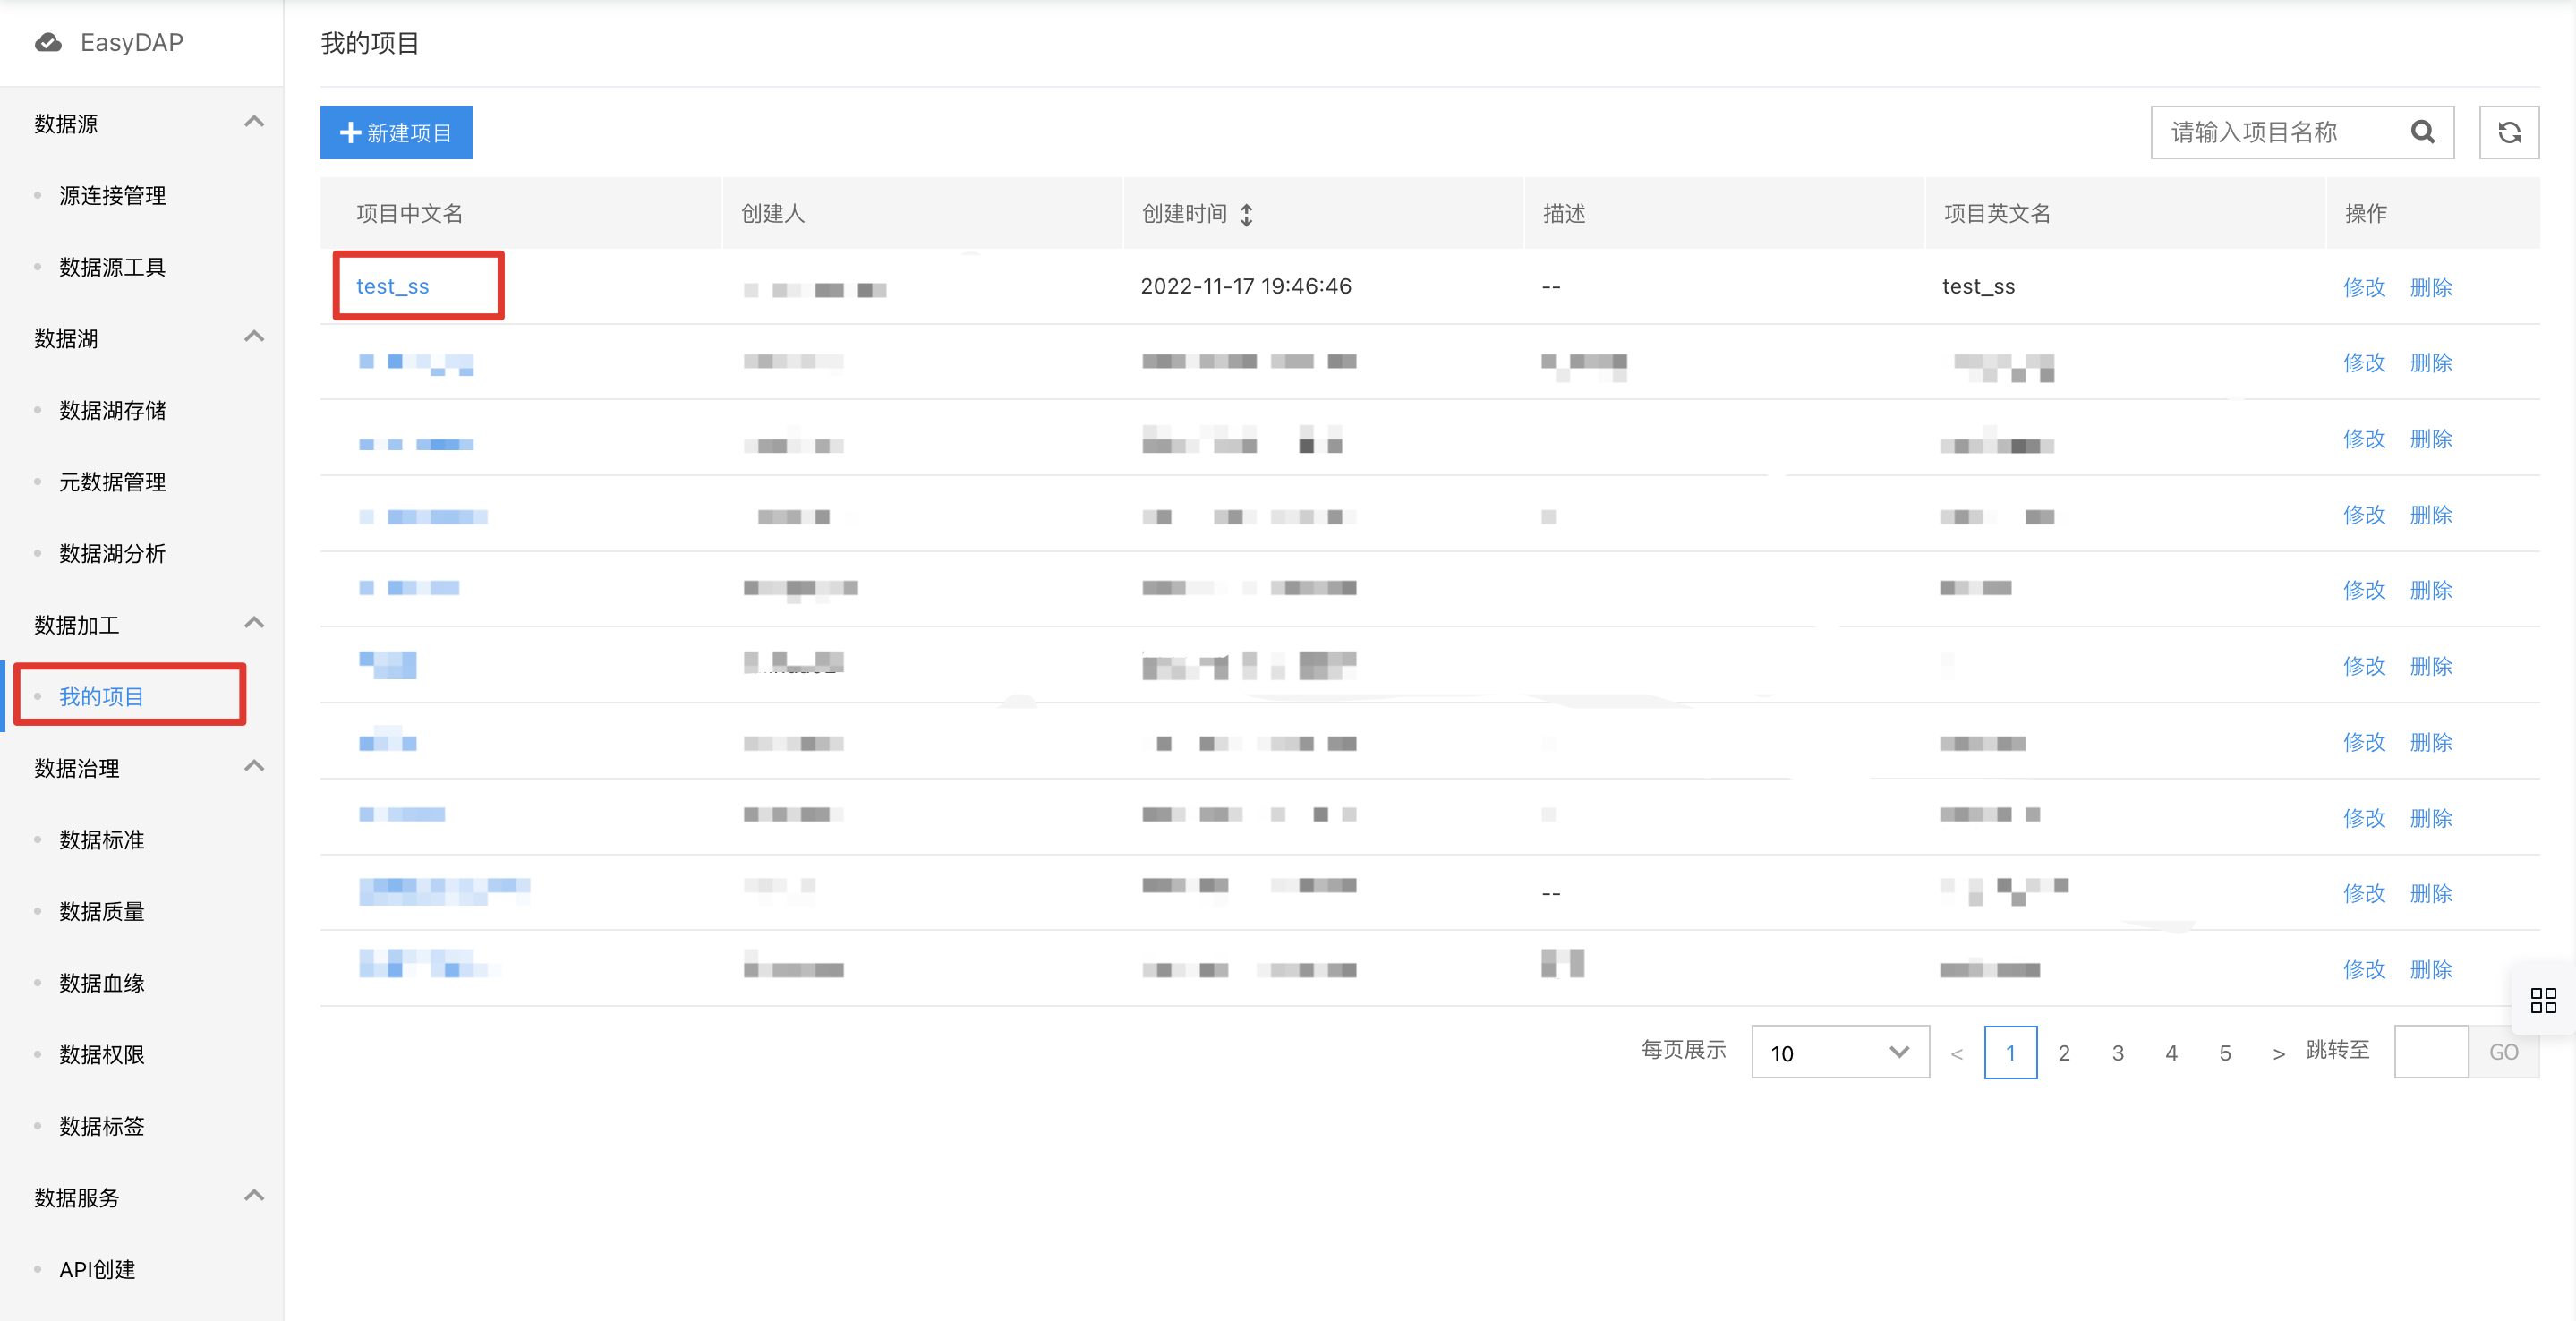Sort by 创建时间 column arrows
The width and height of the screenshot is (2576, 1321).
(x=1246, y=214)
